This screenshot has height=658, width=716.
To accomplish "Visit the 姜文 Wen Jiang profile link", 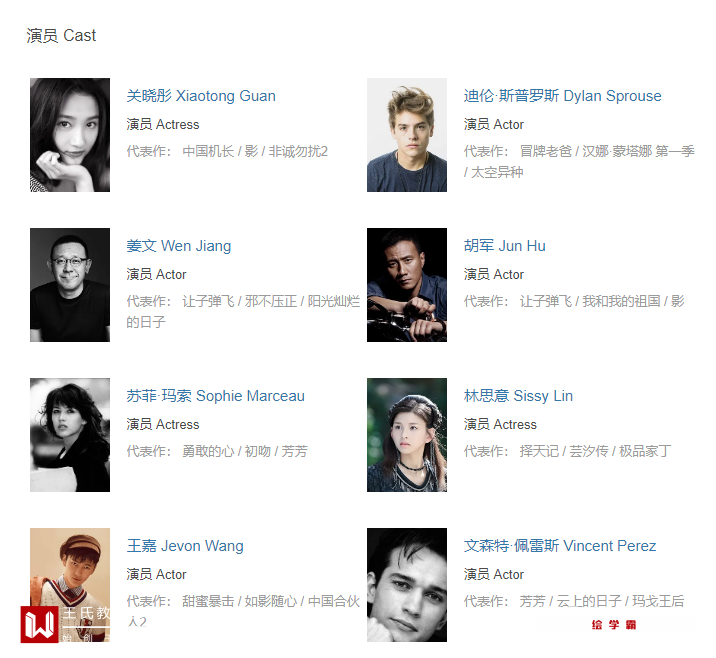I will (x=179, y=246).
